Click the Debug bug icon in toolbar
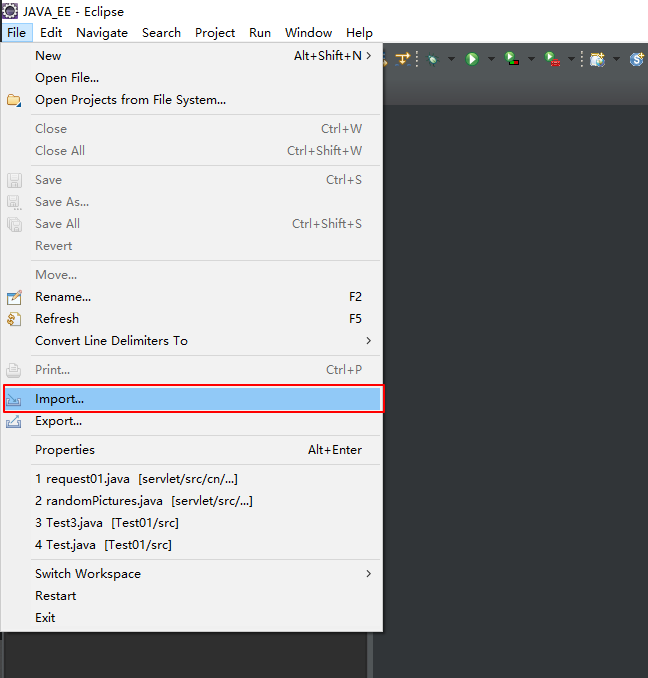The image size is (648, 678). coord(432,59)
